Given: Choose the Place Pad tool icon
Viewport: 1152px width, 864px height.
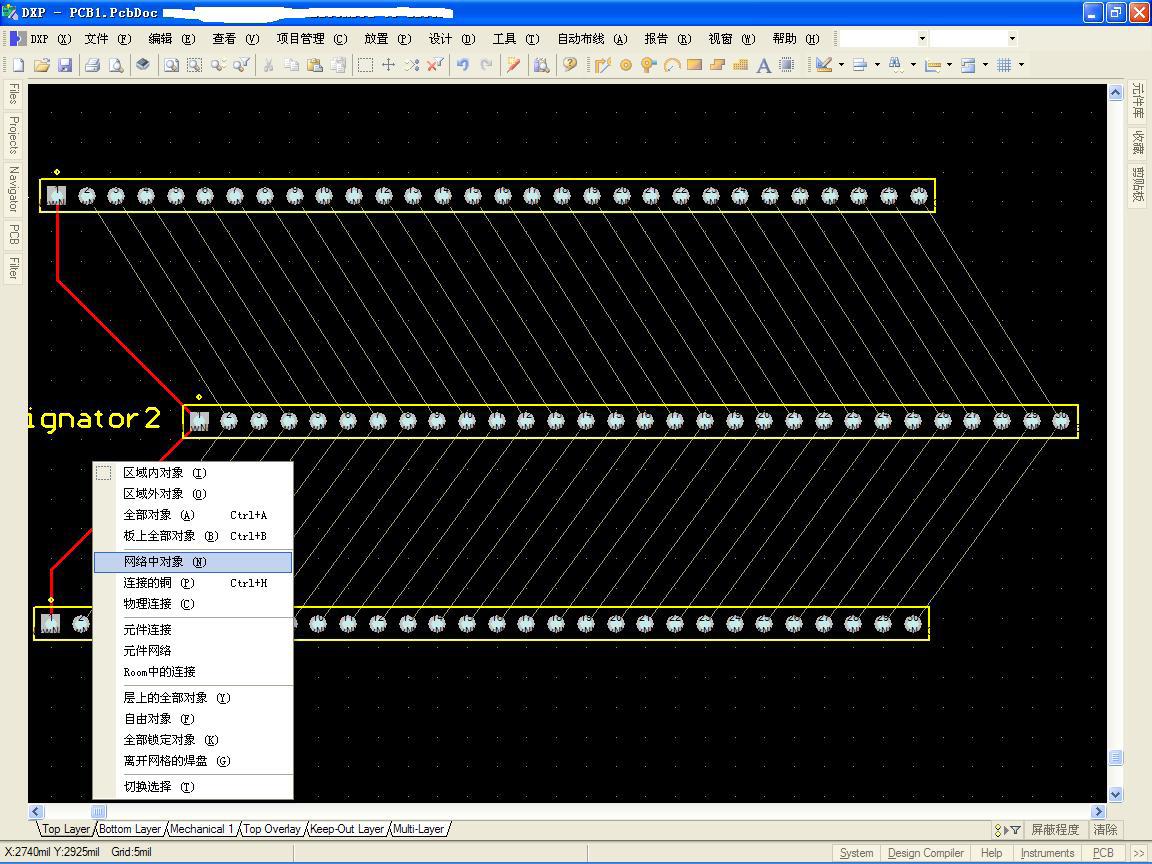Looking at the screenshot, I should pyautogui.click(x=626, y=65).
